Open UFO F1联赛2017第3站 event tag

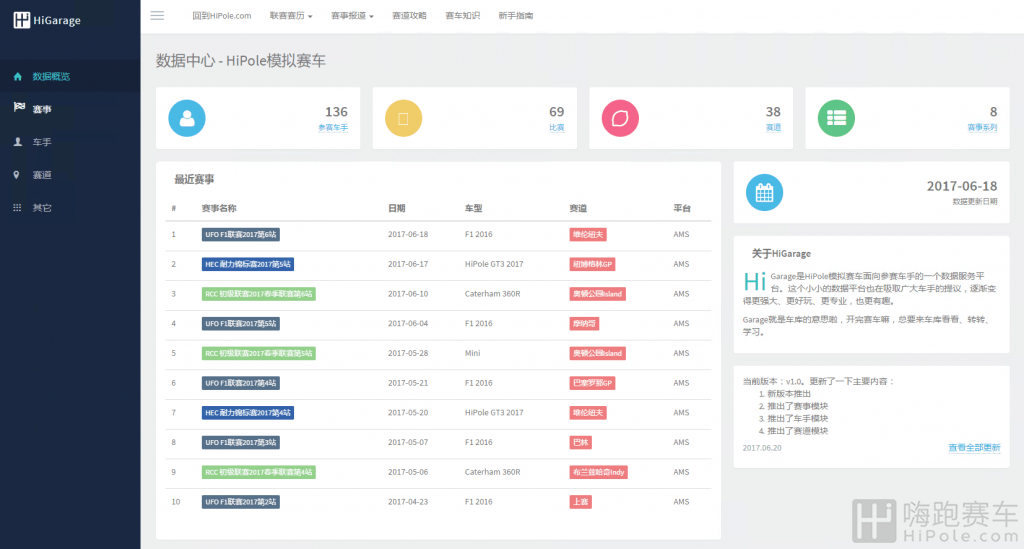click(x=240, y=443)
